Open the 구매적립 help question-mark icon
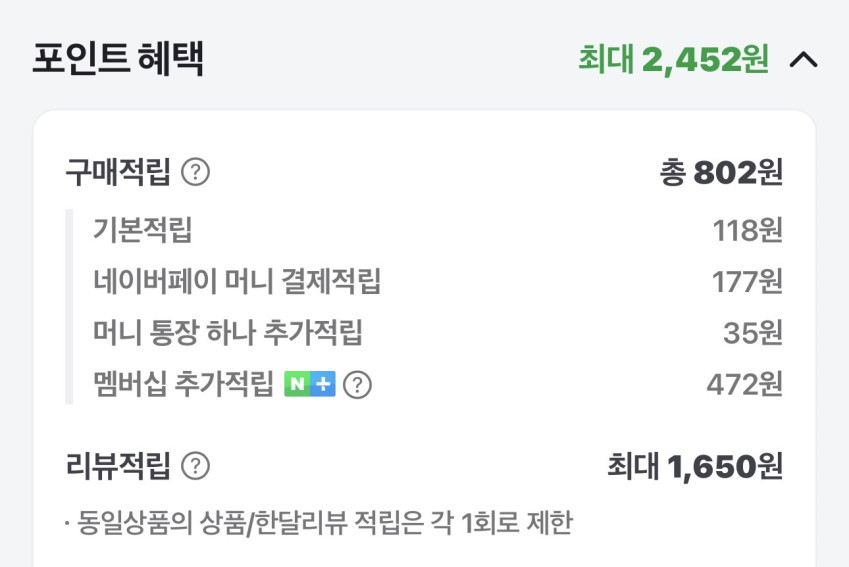The image size is (849, 567). tap(196, 173)
